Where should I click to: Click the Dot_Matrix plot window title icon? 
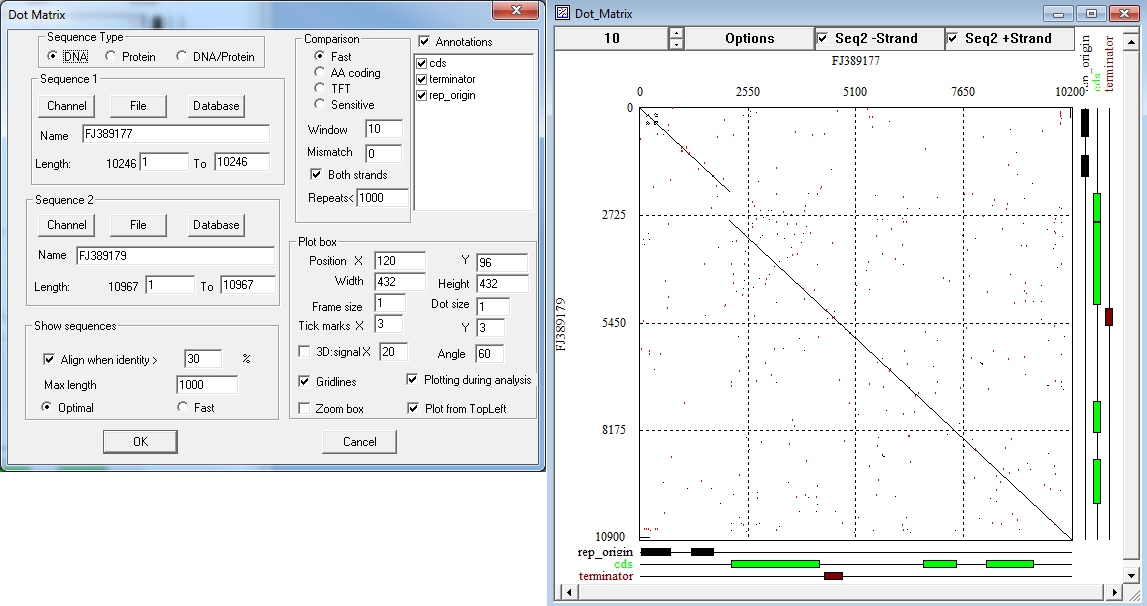tap(562, 13)
